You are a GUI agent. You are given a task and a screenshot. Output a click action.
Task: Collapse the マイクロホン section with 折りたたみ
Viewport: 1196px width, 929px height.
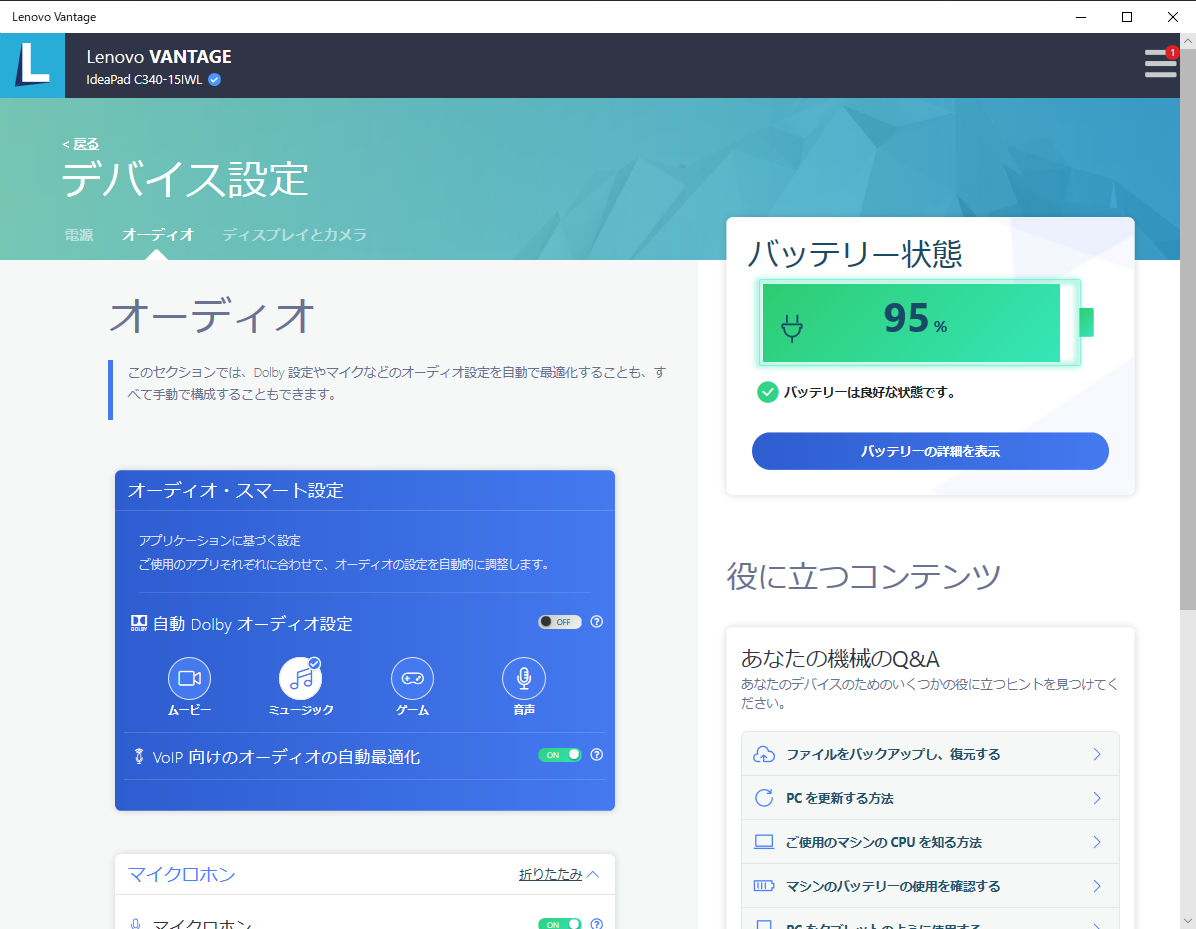click(x=559, y=874)
